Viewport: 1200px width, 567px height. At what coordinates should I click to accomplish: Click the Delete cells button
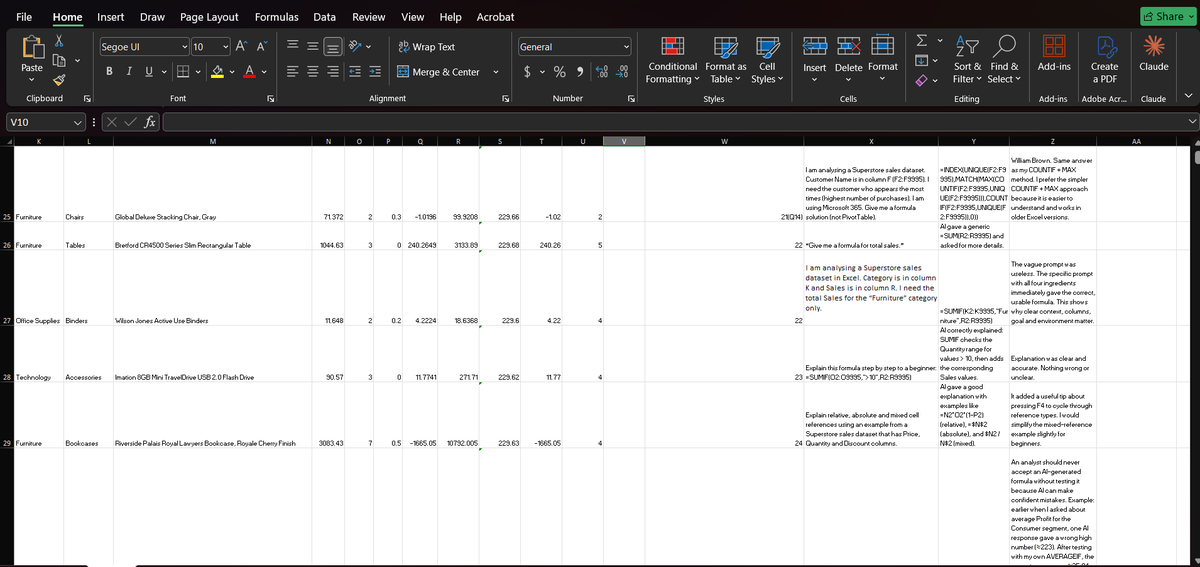(849, 59)
